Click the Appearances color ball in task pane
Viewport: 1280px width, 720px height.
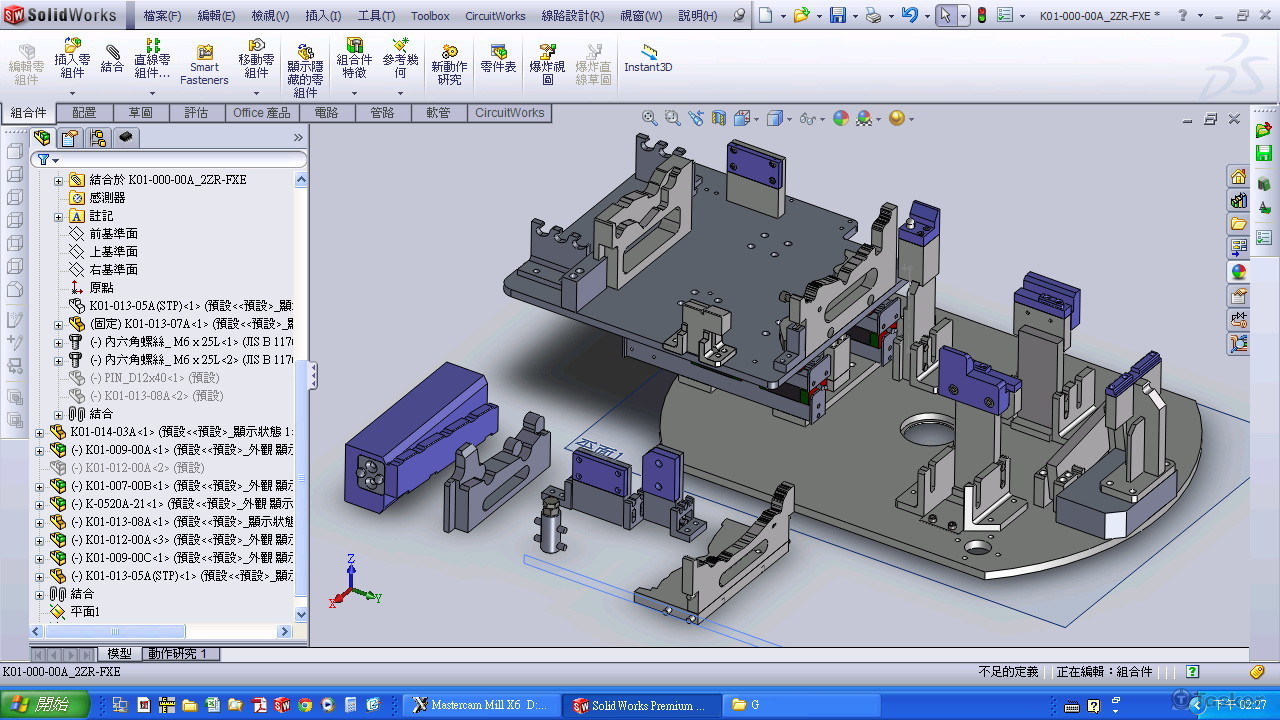tap(1238, 271)
